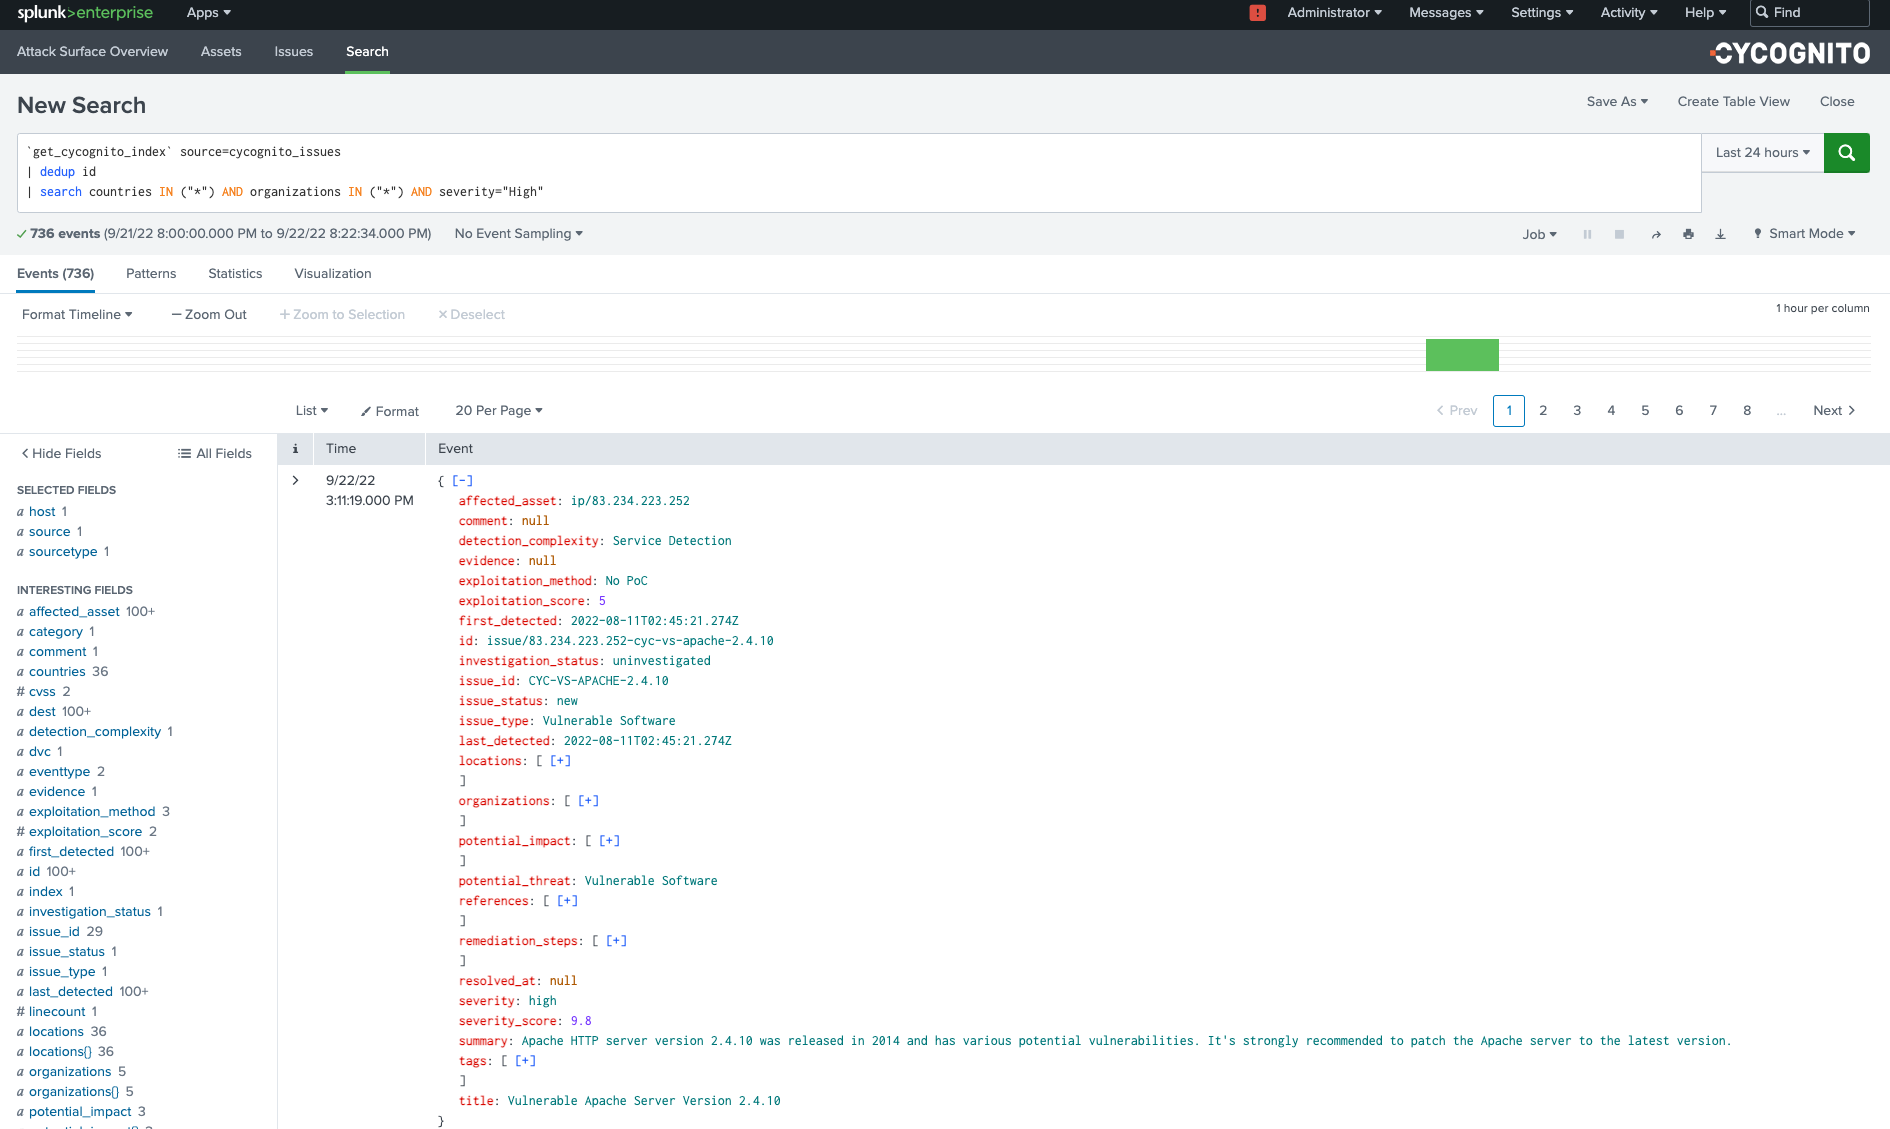Click the CyCognito logo
Image resolution: width=1890 pixels, height=1129 pixels.
tap(1790, 53)
